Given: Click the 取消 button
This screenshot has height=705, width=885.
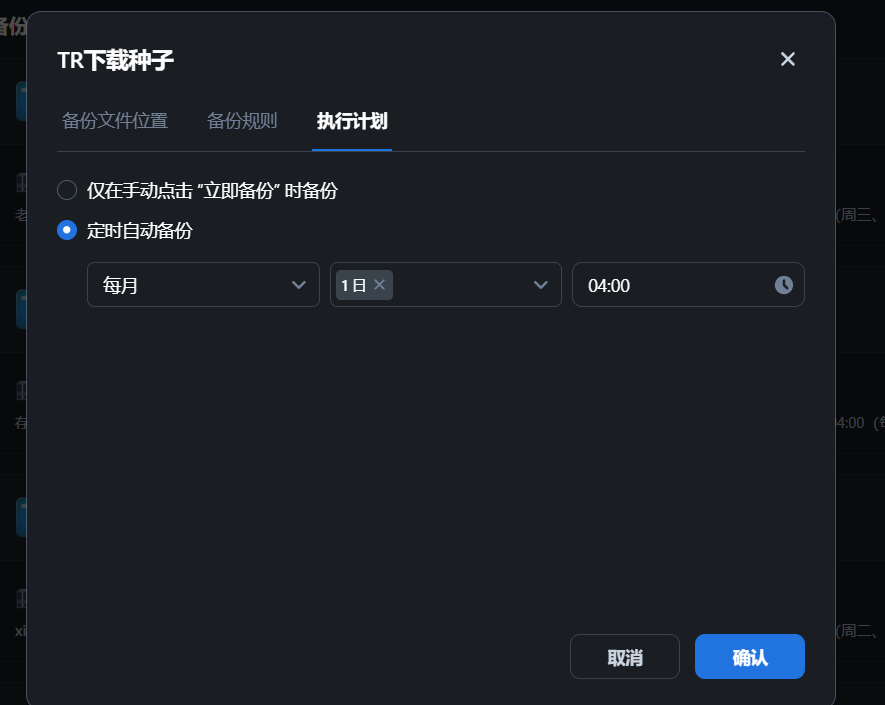Looking at the screenshot, I should pos(624,656).
